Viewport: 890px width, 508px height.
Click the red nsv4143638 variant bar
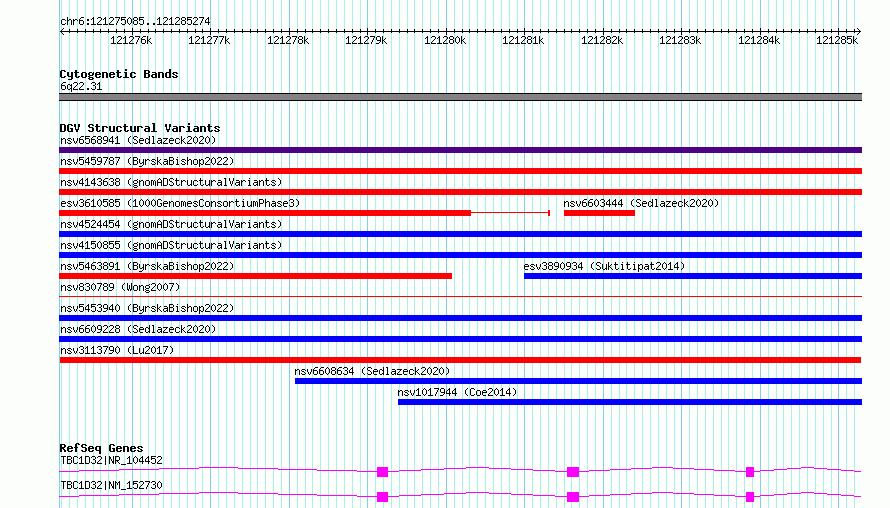[x=460, y=192]
